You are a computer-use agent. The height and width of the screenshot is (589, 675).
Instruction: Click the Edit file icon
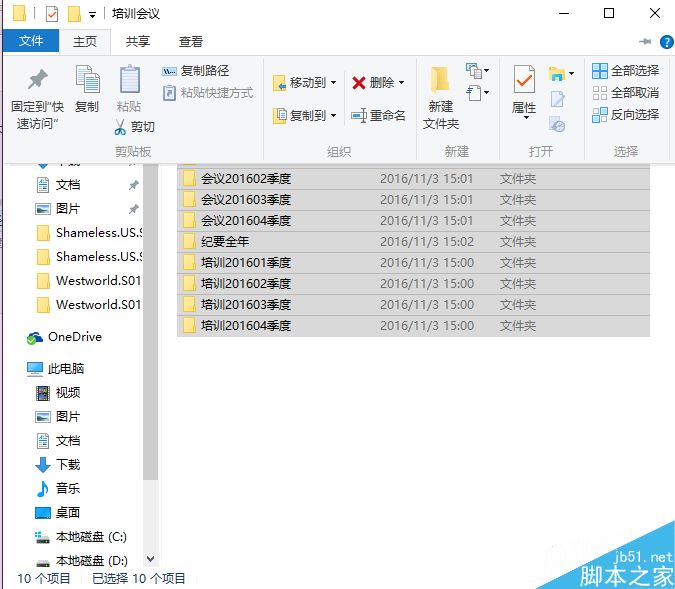(557, 99)
